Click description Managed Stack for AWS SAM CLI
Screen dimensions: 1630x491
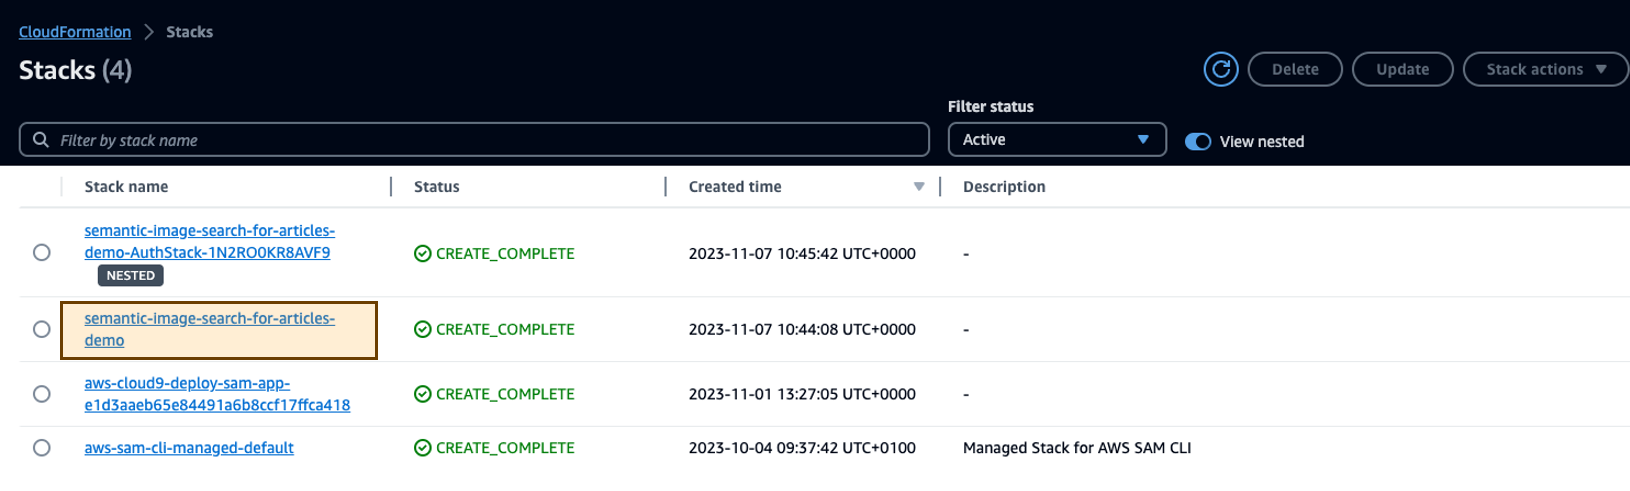(1077, 448)
